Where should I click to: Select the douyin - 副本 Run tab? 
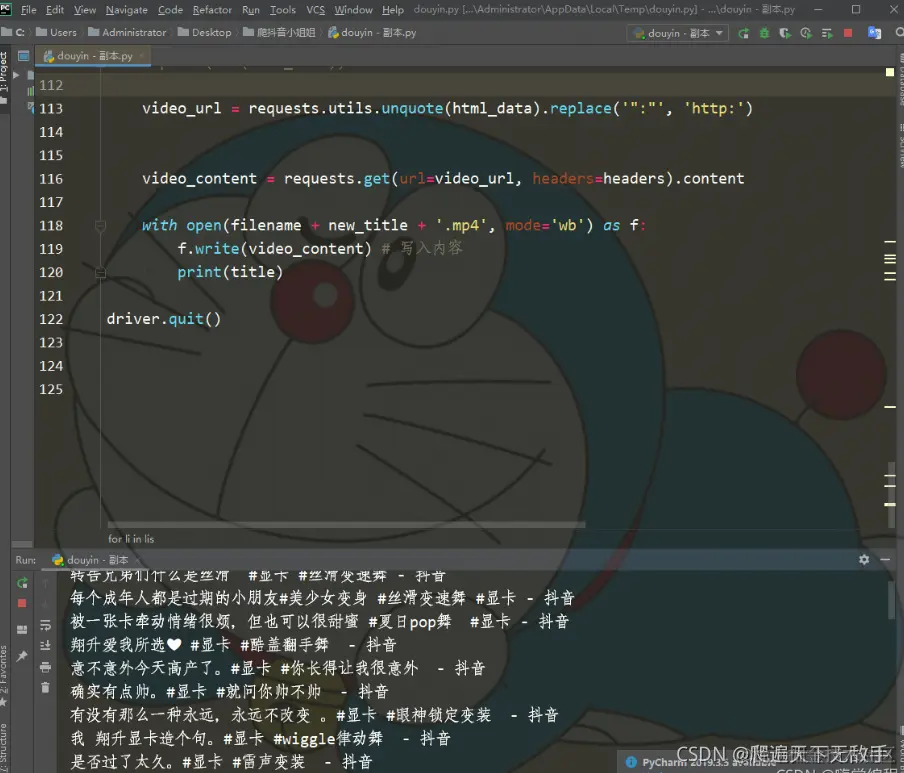pyautogui.click(x=90, y=560)
